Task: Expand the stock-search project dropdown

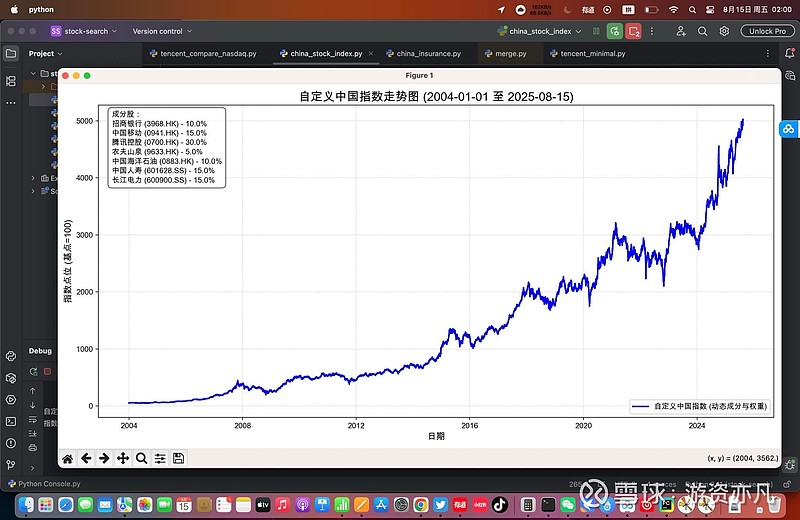Action: tap(84, 31)
